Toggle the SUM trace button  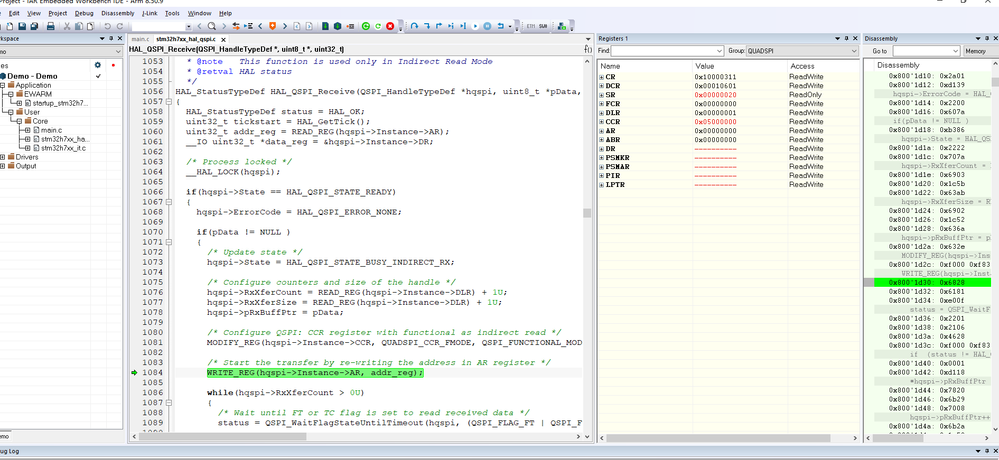coord(543,26)
